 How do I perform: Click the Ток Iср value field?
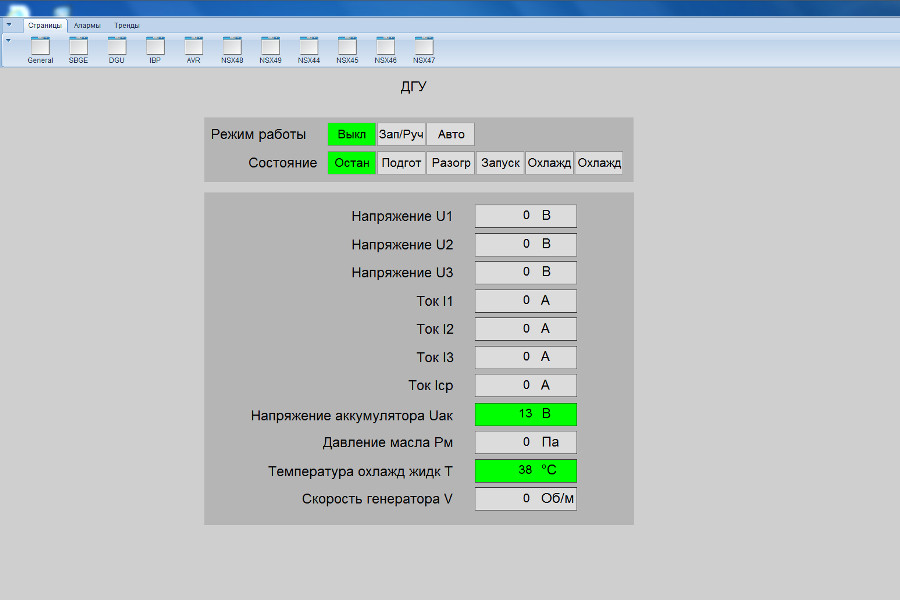(526, 385)
